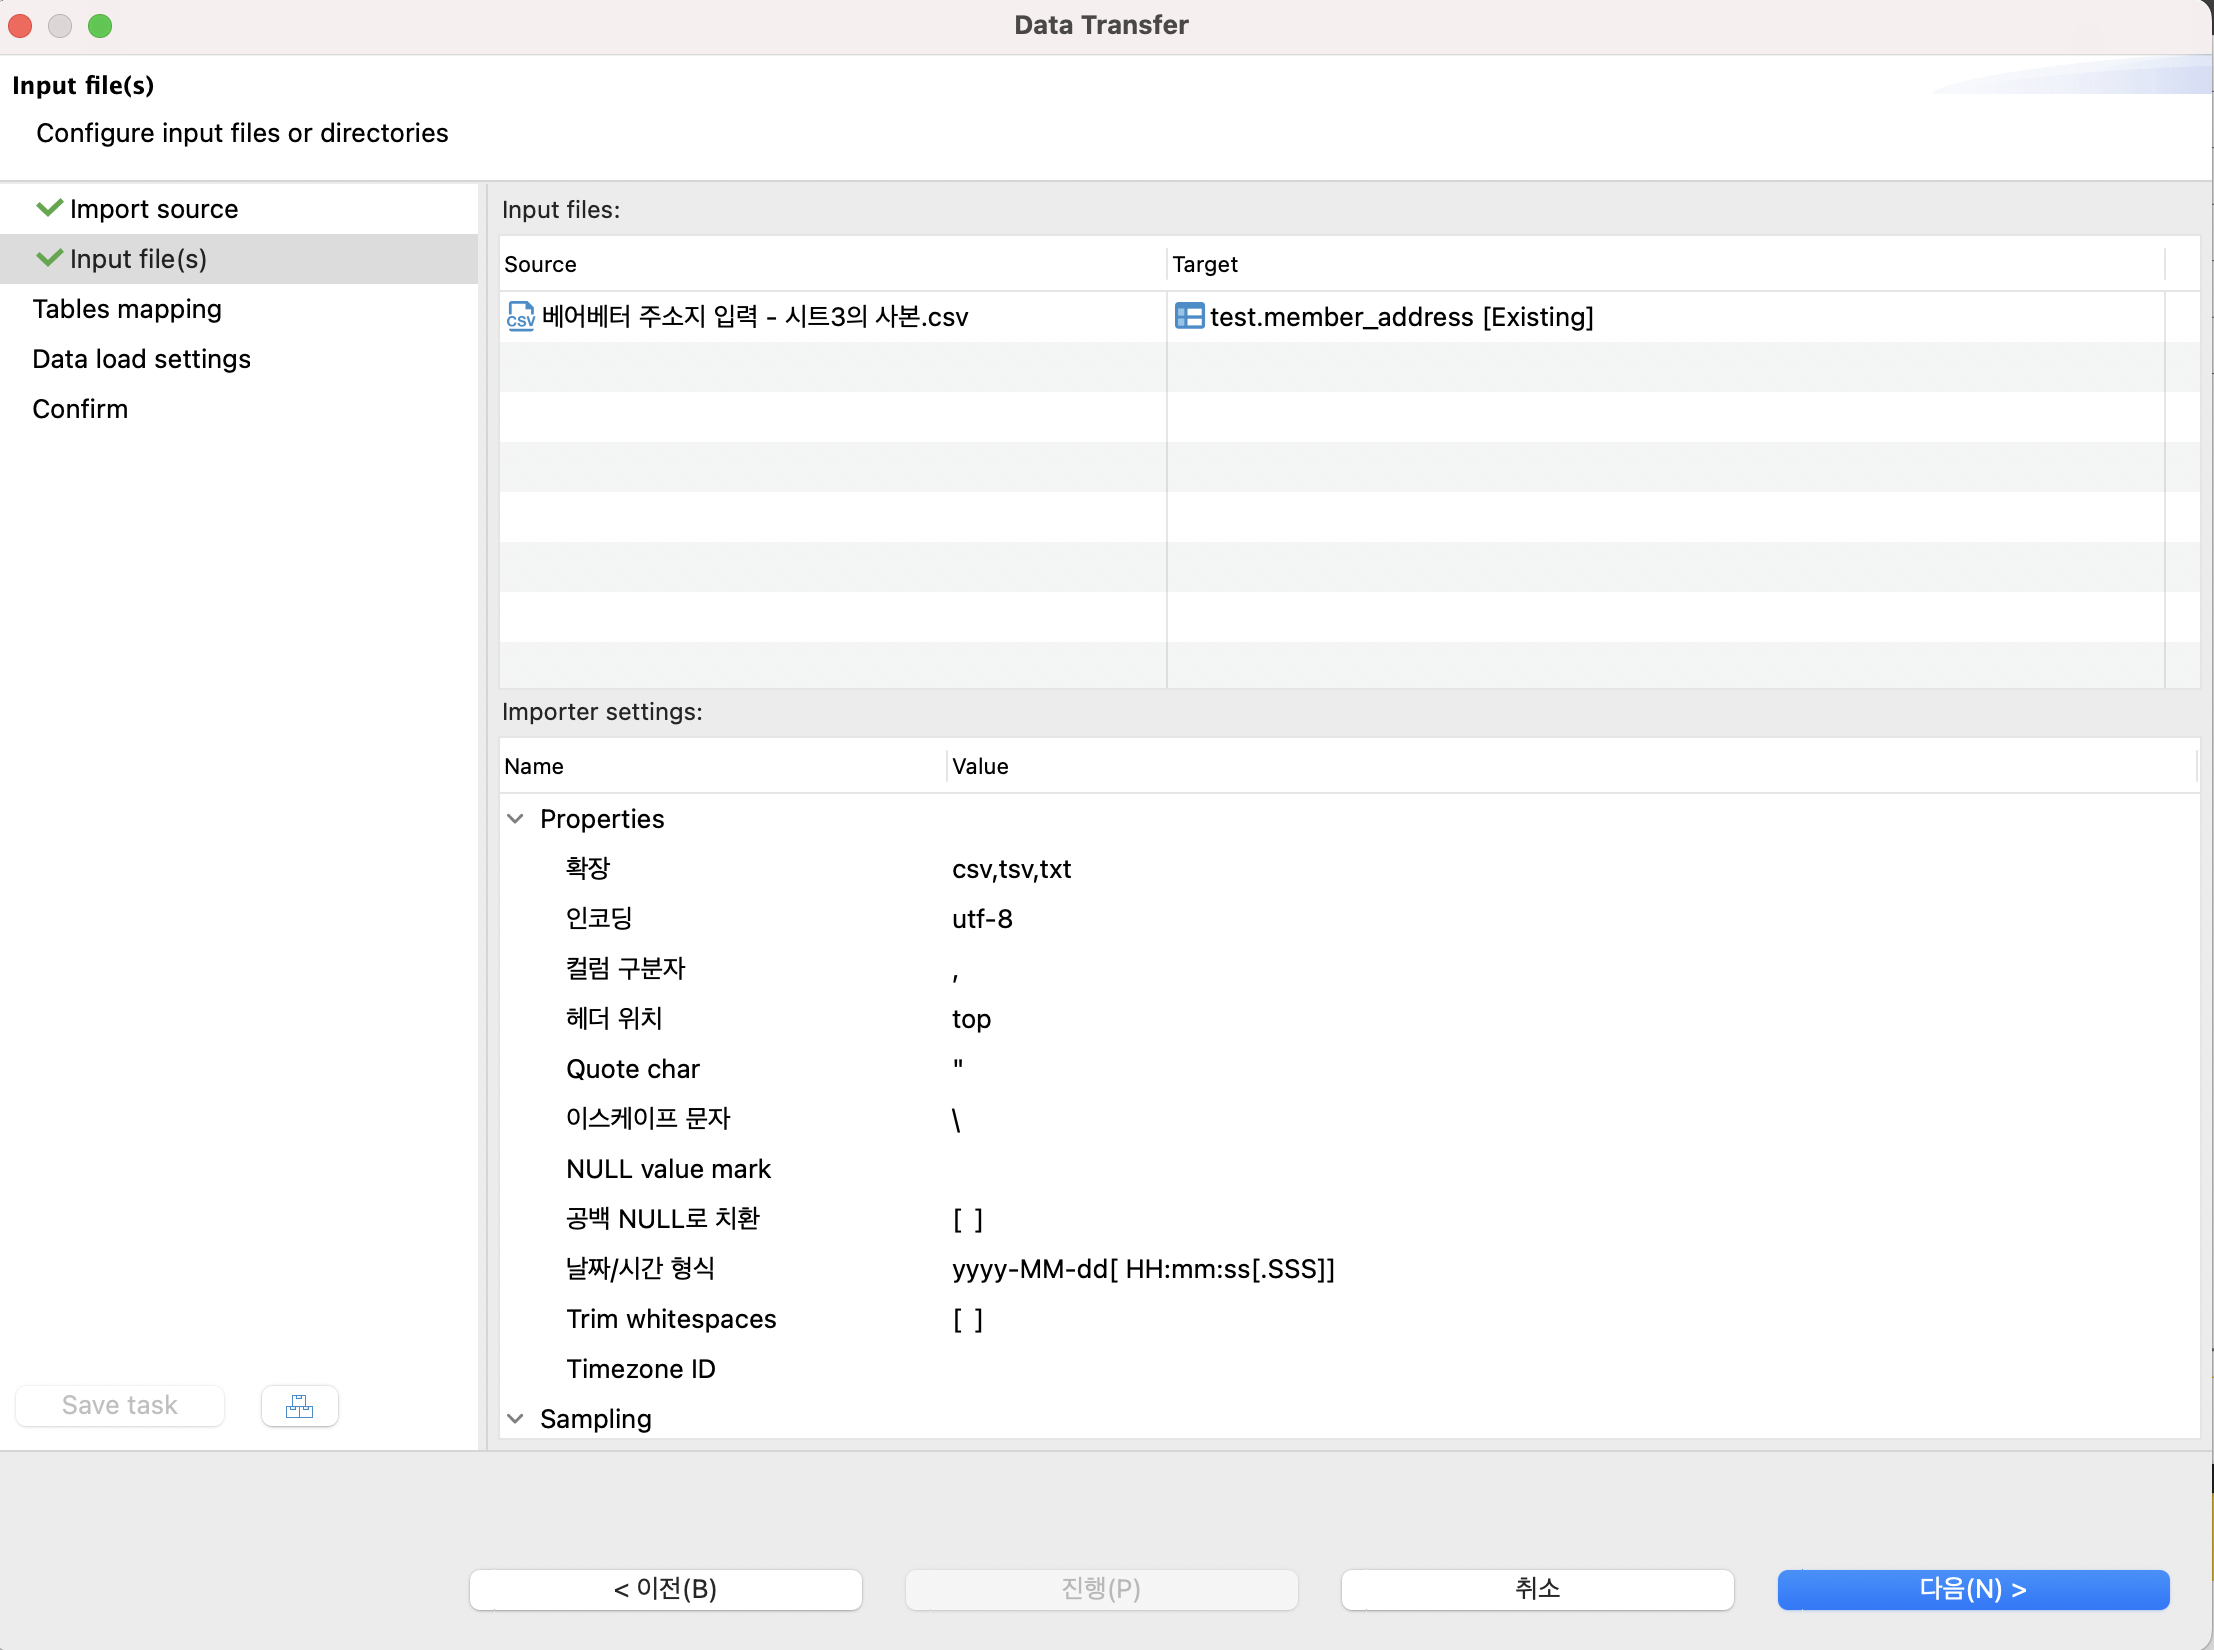
Task: Collapse the Sampling group chevron
Action: 516,1419
